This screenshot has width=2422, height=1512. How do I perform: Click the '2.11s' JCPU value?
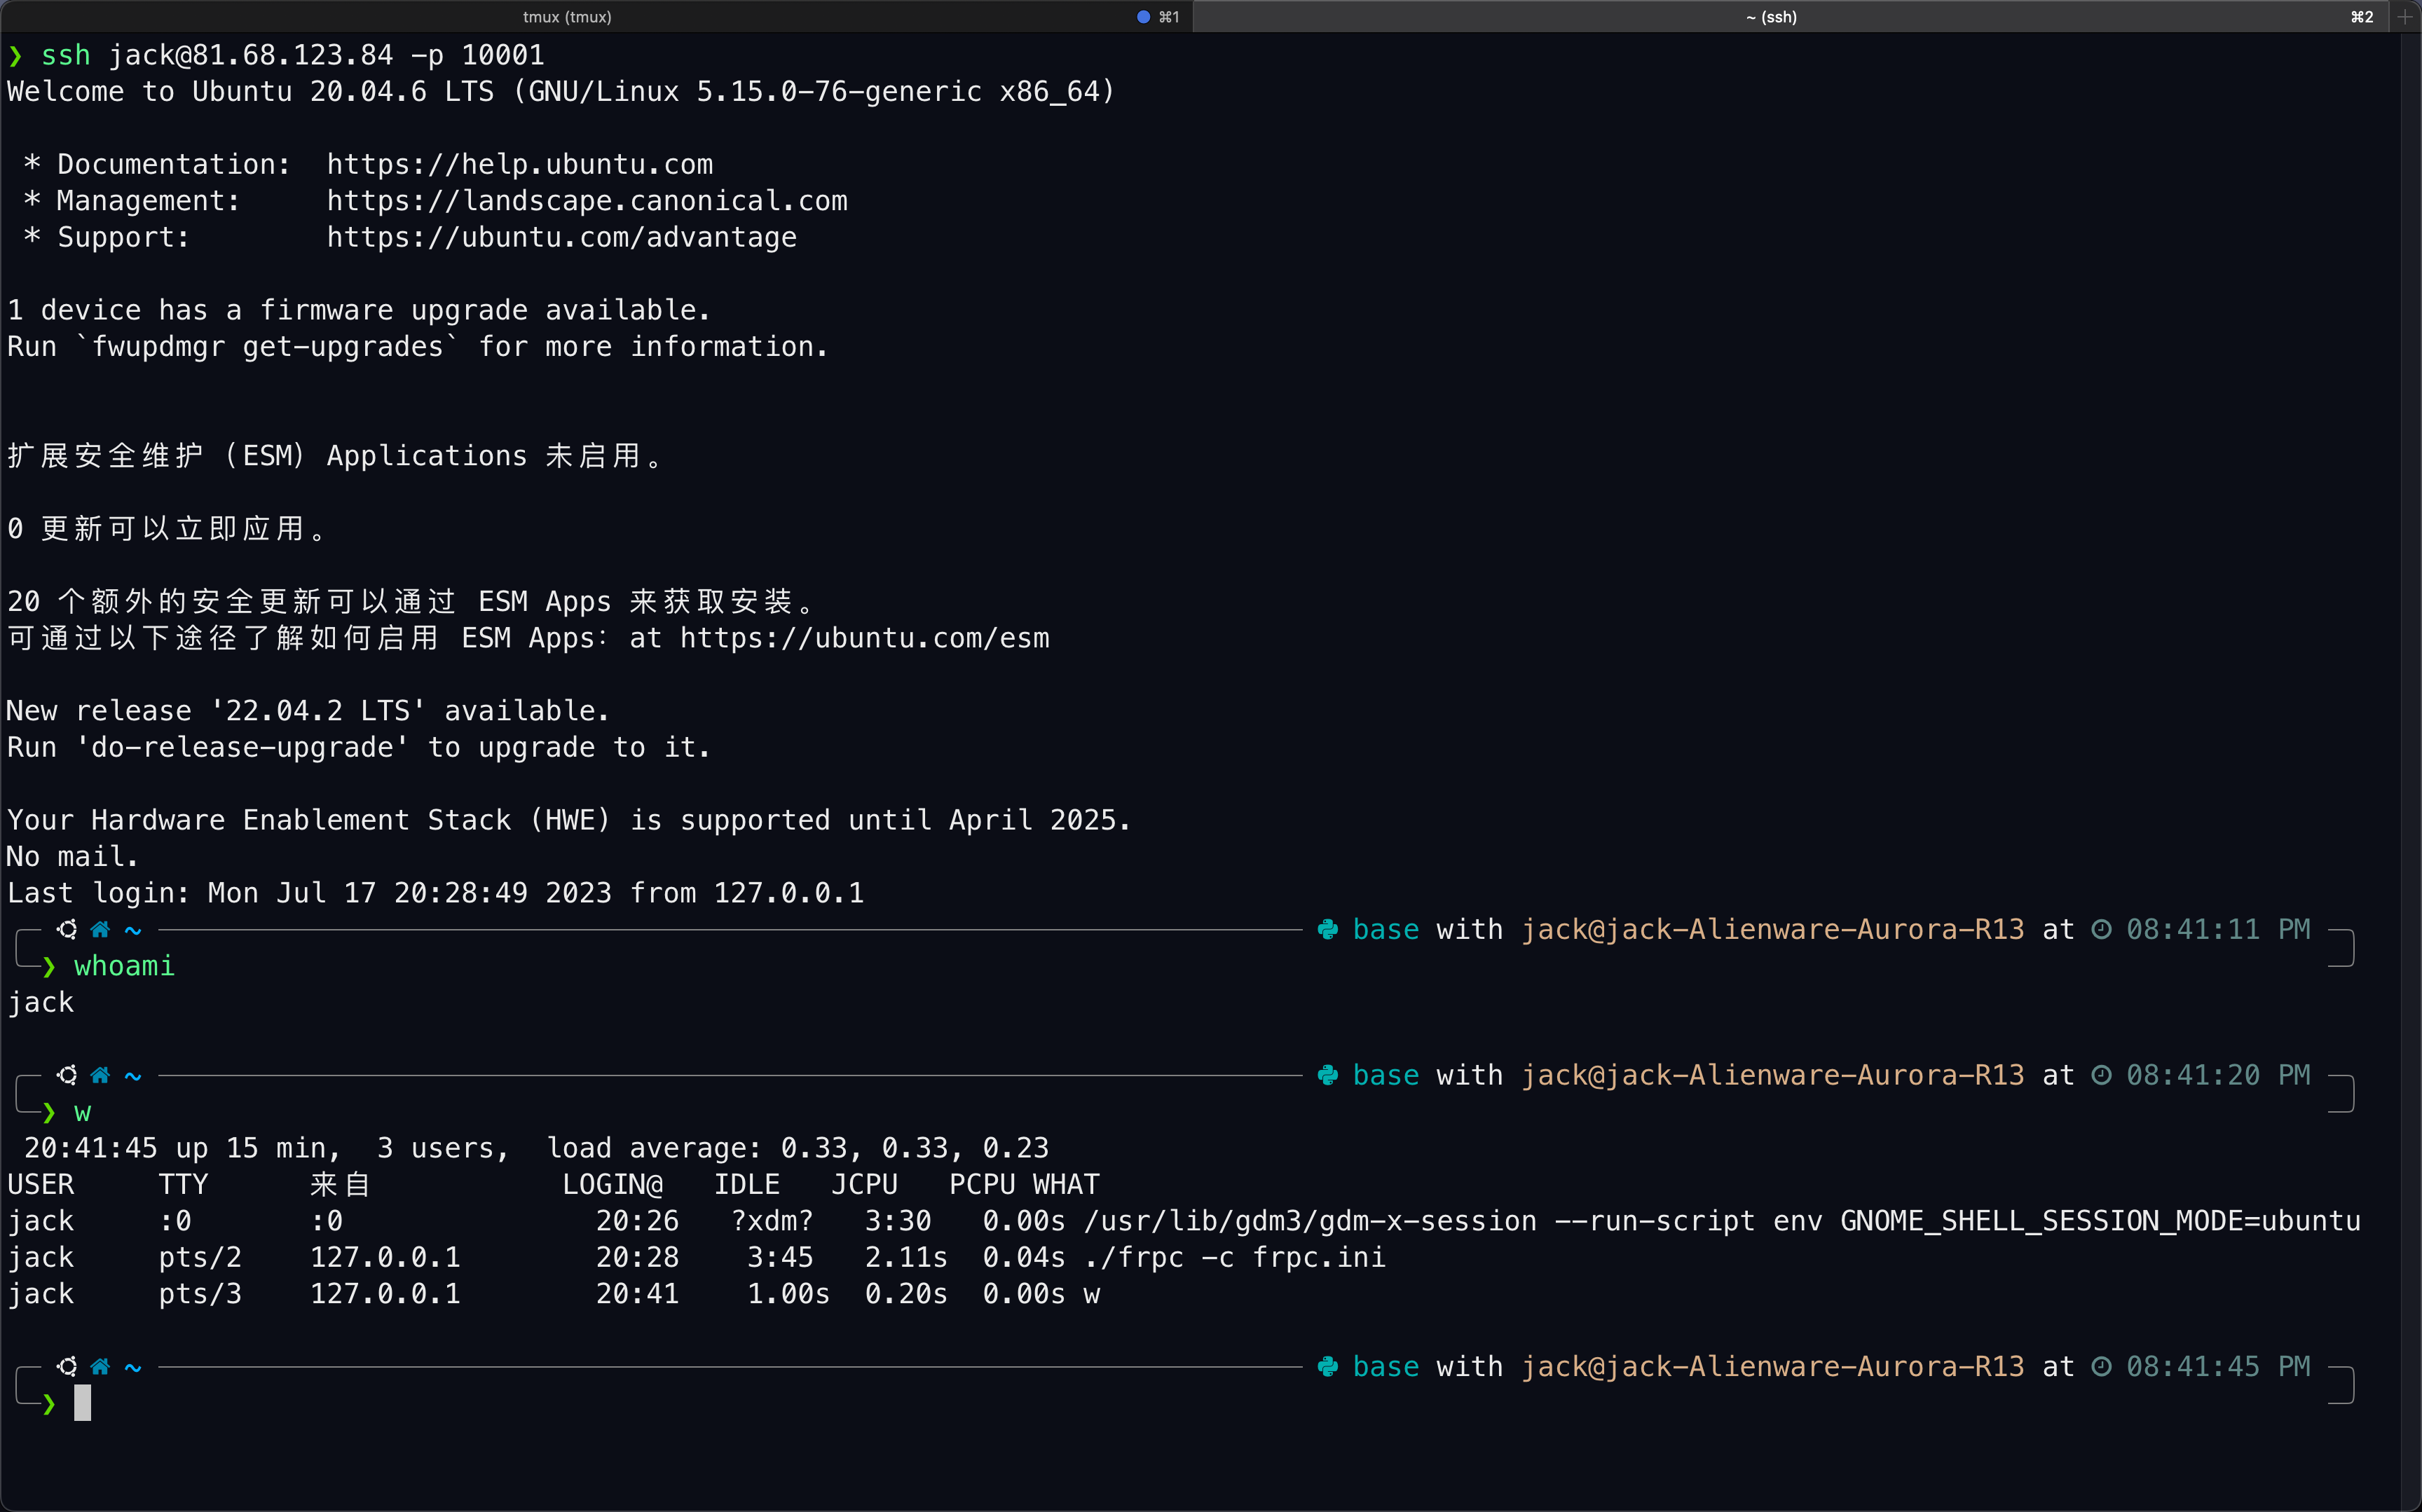[906, 1257]
